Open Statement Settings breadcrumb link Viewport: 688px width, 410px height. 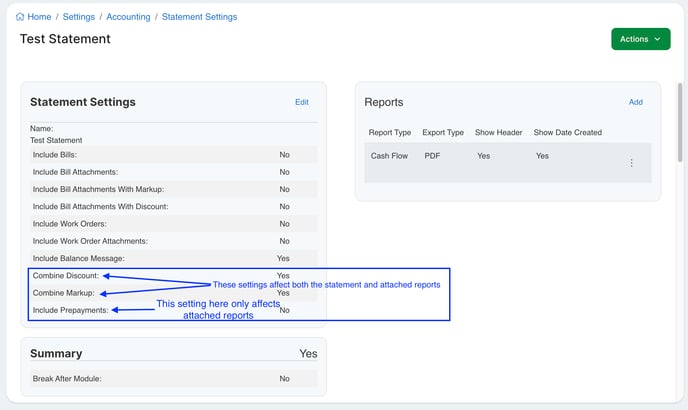(x=199, y=17)
